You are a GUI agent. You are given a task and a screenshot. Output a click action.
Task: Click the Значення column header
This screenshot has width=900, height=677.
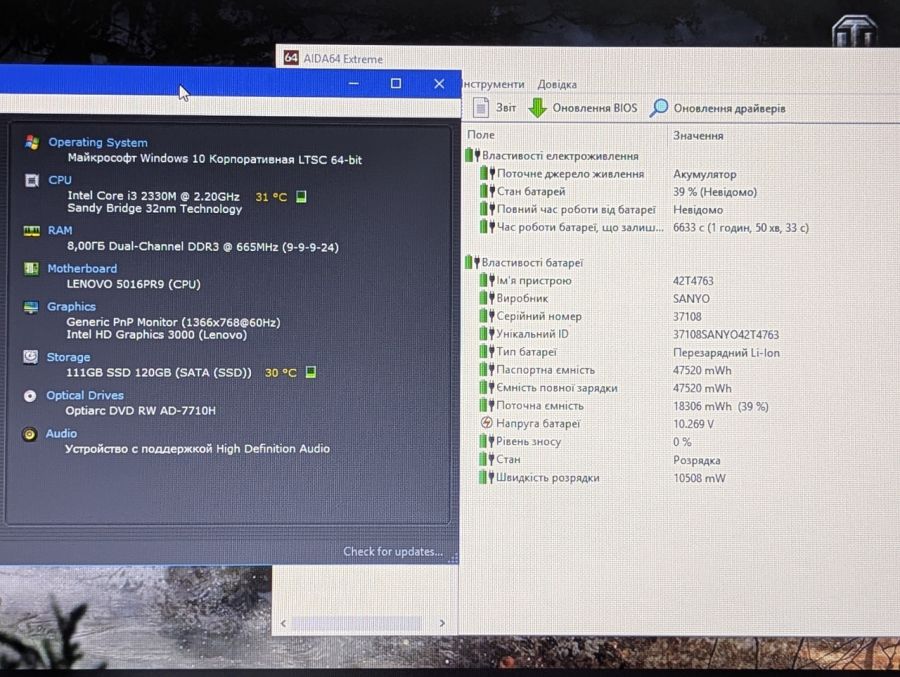[x=698, y=136]
